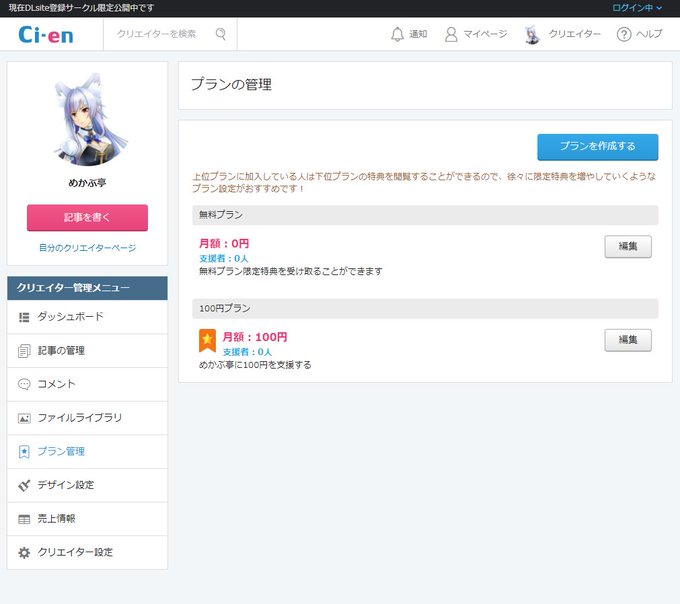Click the めかぶ亭 profile avatar image

tap(92, 120)
